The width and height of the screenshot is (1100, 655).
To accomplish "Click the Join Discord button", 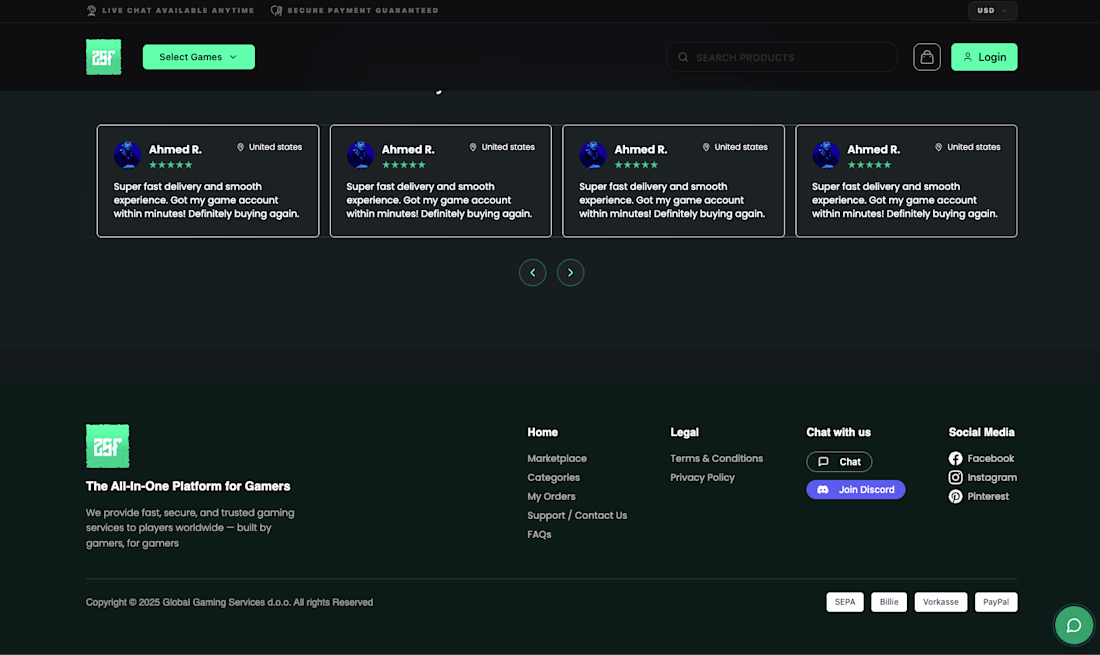I will [856, 489].
